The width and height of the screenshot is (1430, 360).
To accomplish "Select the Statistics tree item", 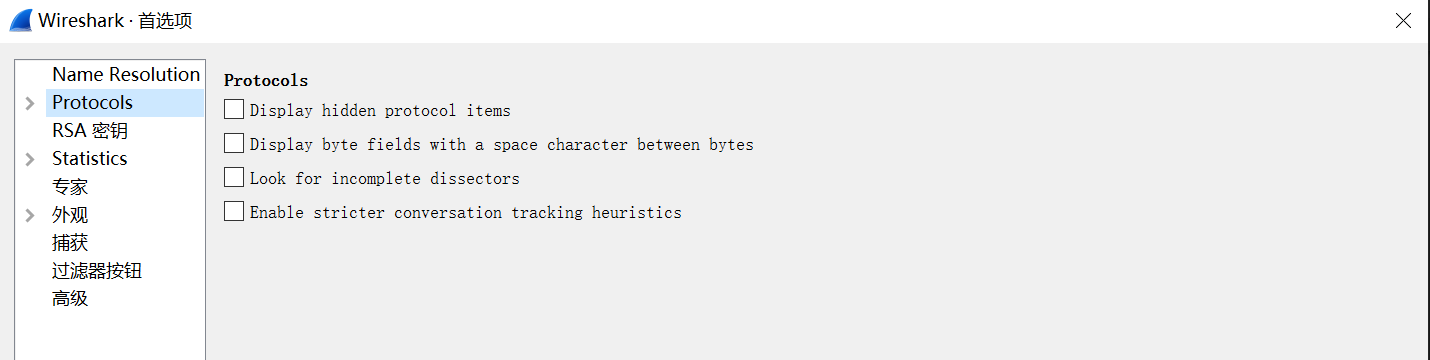I will pos(90,158).
